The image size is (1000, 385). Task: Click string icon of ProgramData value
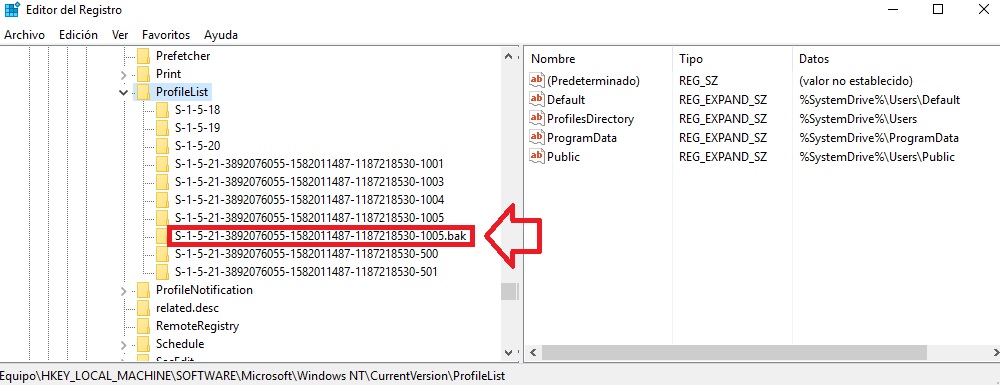coord(537,138)
